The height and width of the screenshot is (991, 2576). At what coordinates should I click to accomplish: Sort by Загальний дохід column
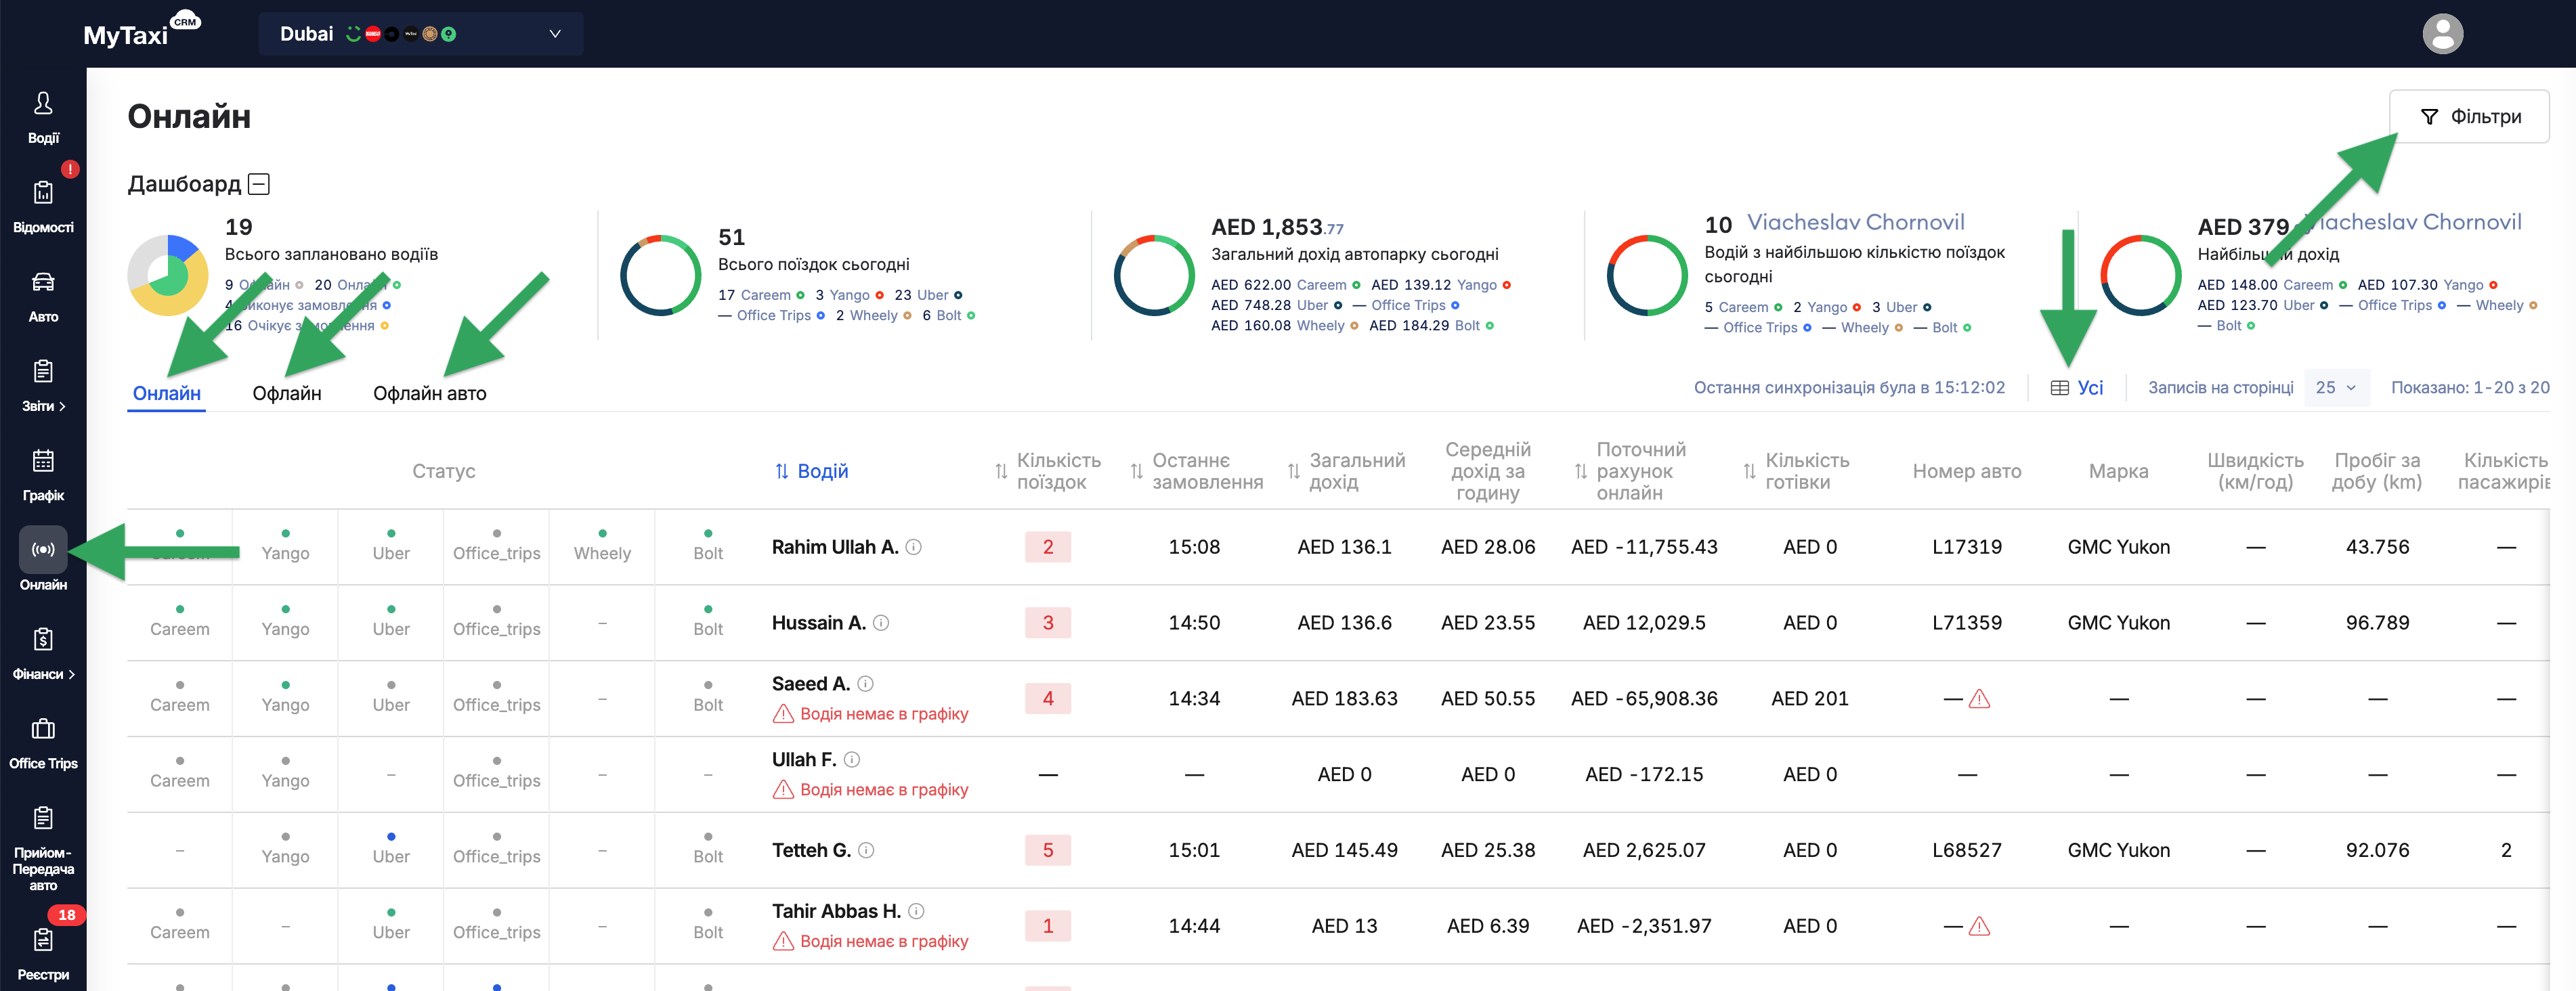[1346, 471]
